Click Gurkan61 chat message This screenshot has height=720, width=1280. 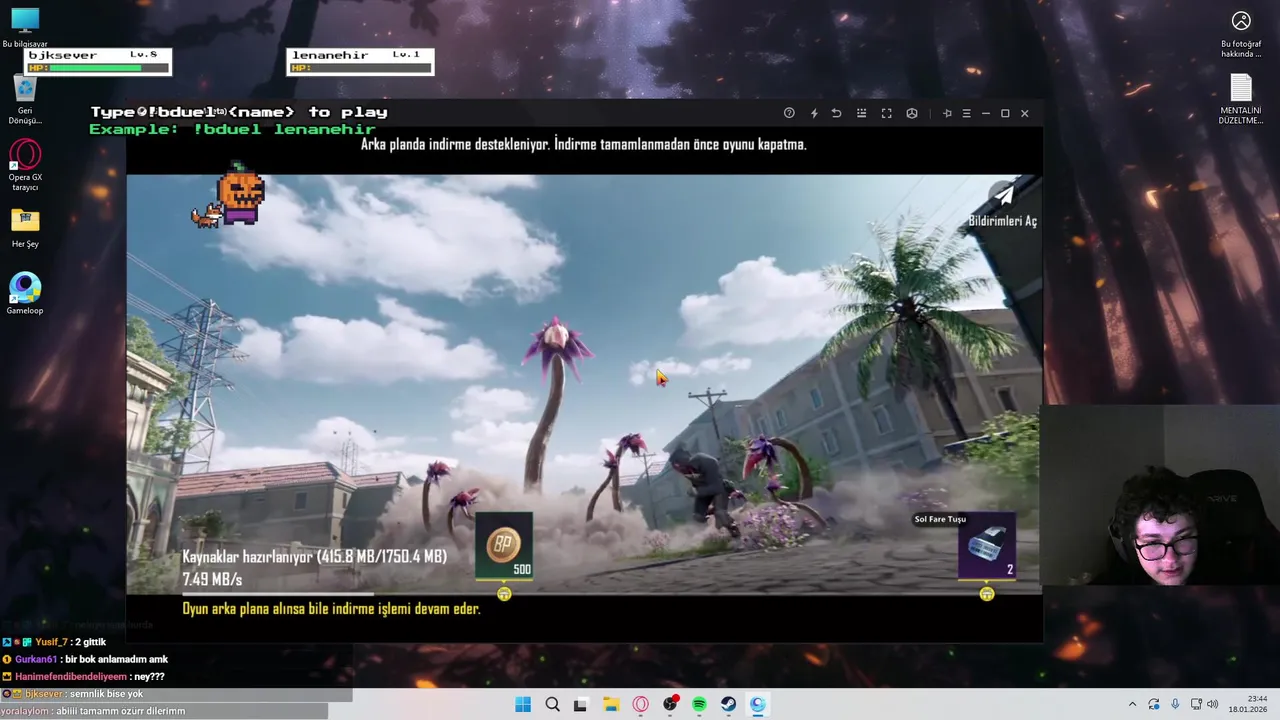[85, 659]
